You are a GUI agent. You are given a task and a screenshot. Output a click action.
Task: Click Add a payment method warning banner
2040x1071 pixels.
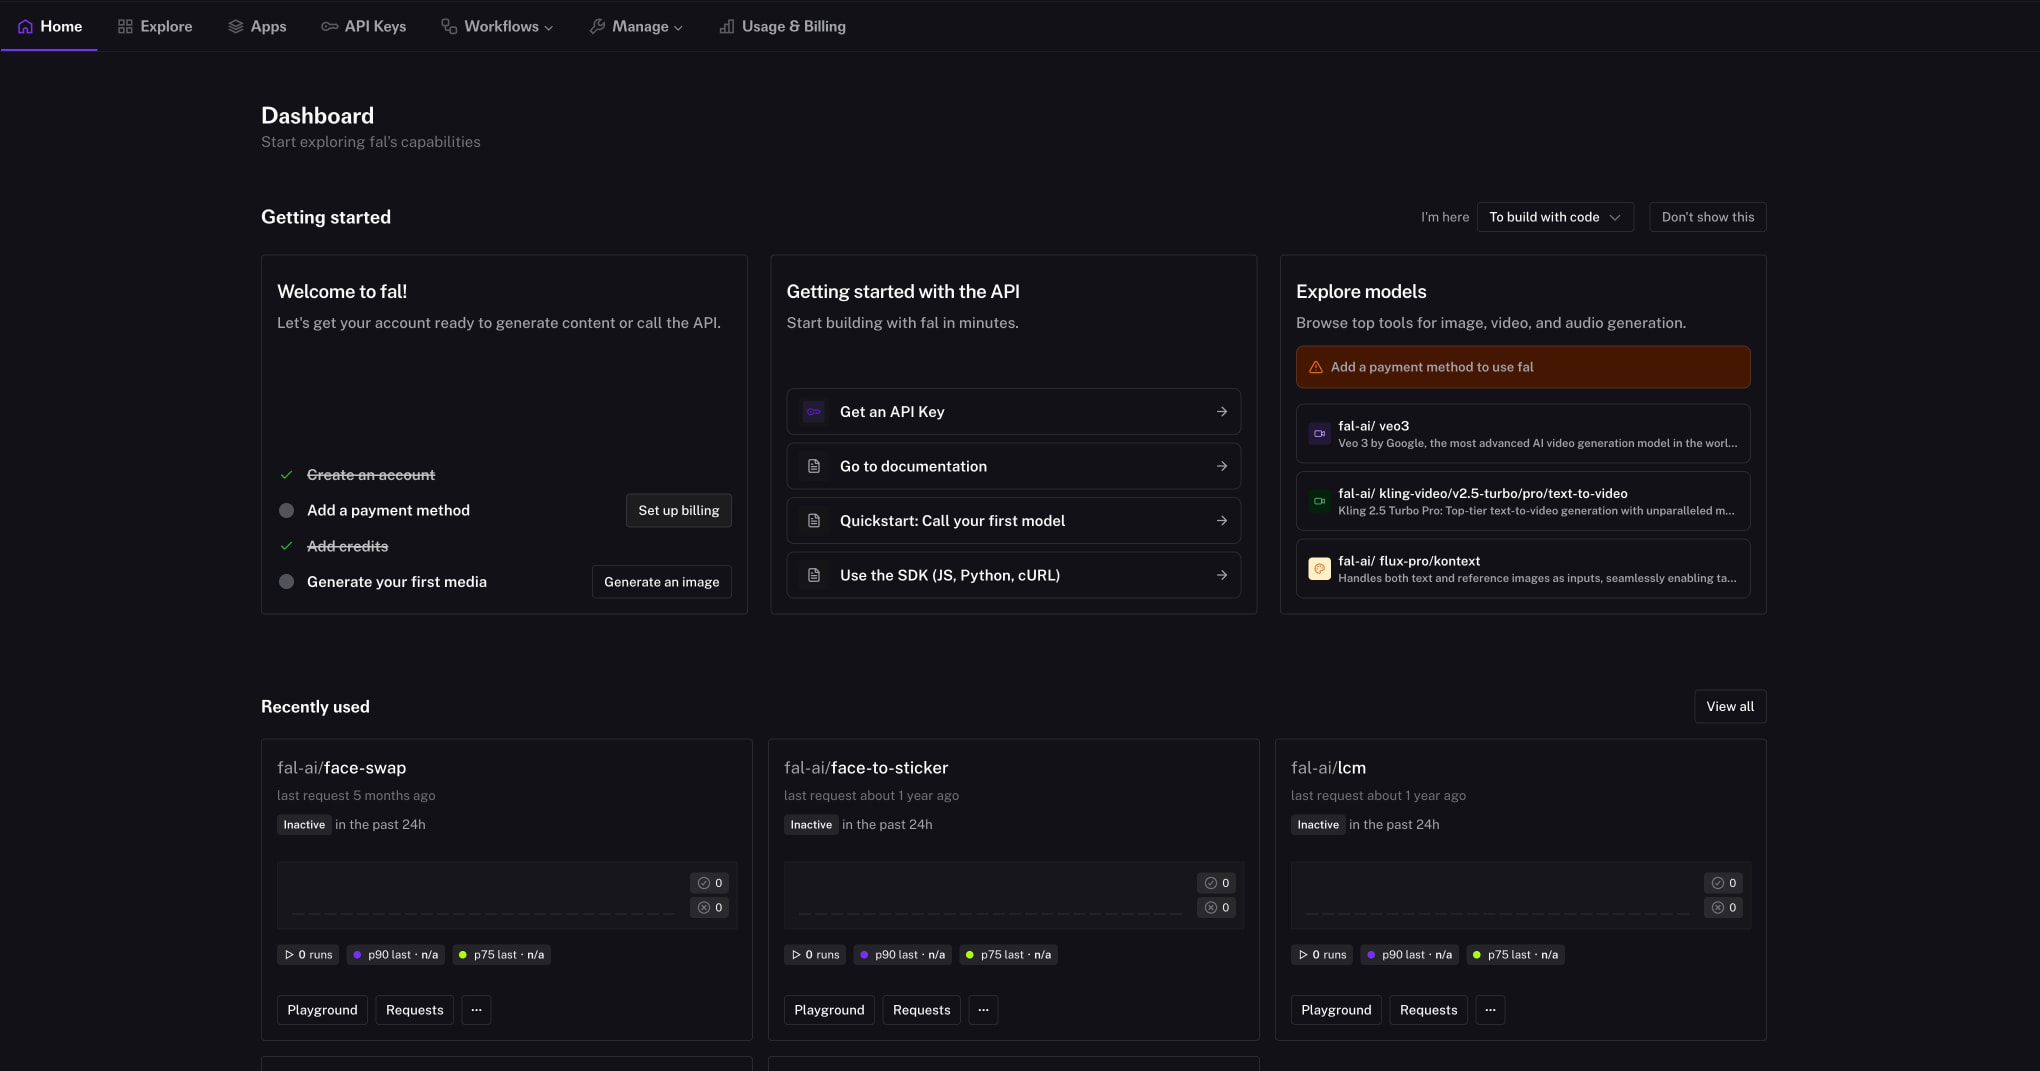click(1523, 367)
